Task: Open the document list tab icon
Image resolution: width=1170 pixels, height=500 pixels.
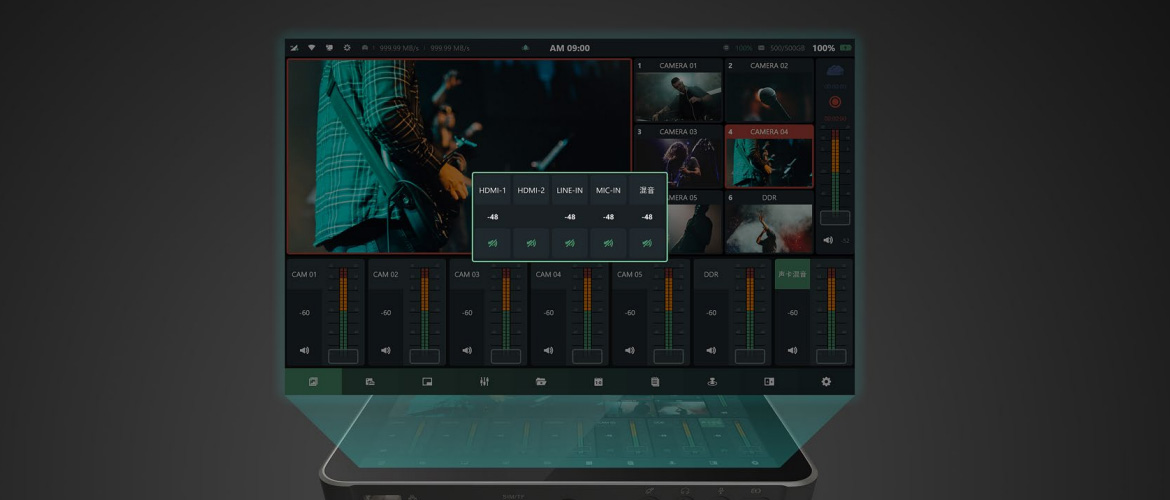Action: (655, 381)
